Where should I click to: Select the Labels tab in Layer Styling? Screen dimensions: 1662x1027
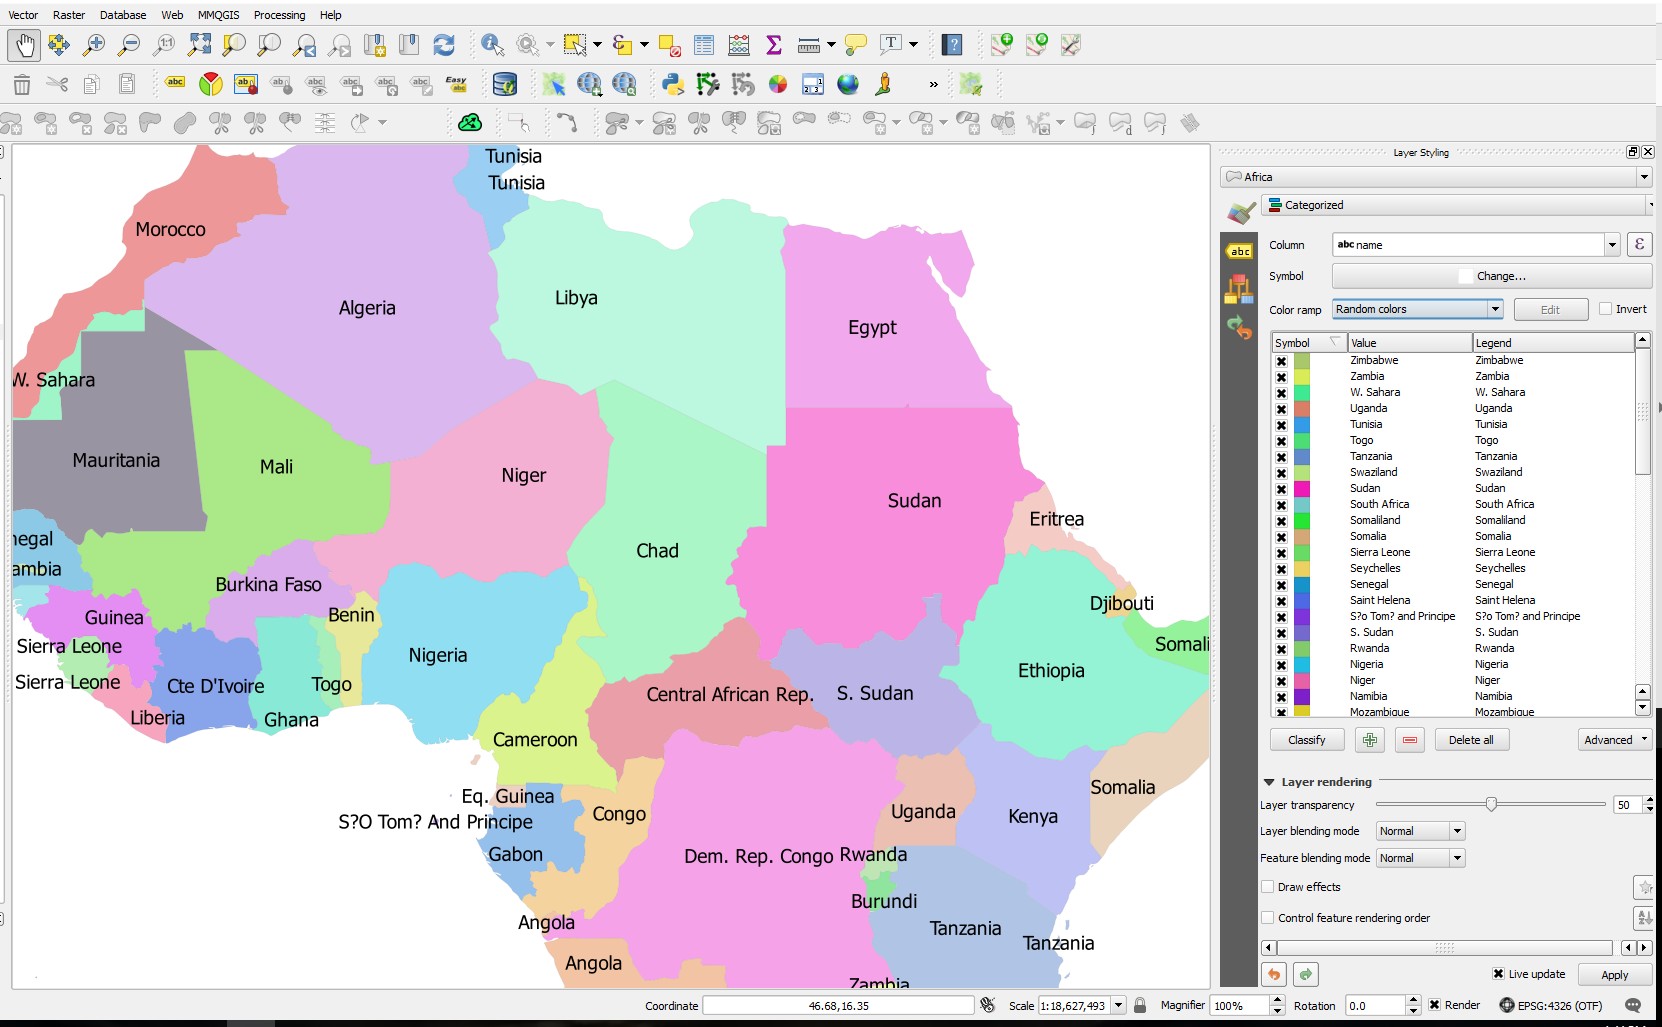pyautogui.click(x=1240, y=251)
